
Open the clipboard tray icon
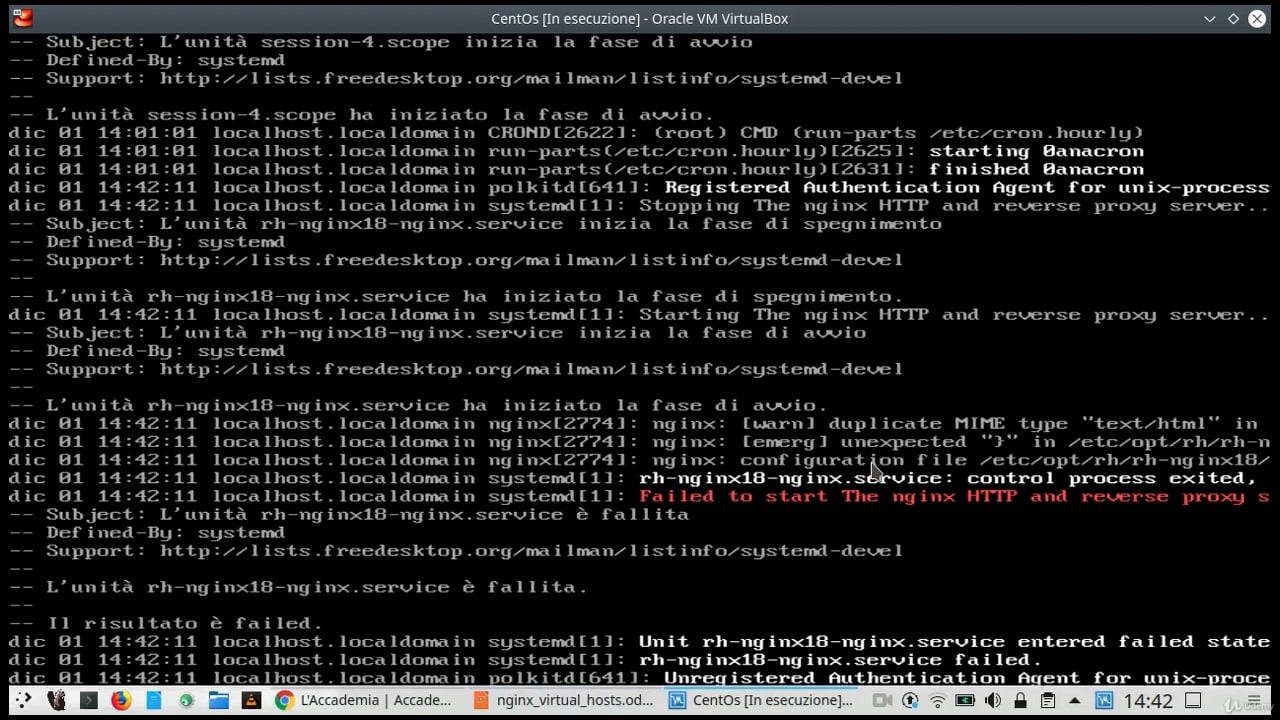[1048, 700]
